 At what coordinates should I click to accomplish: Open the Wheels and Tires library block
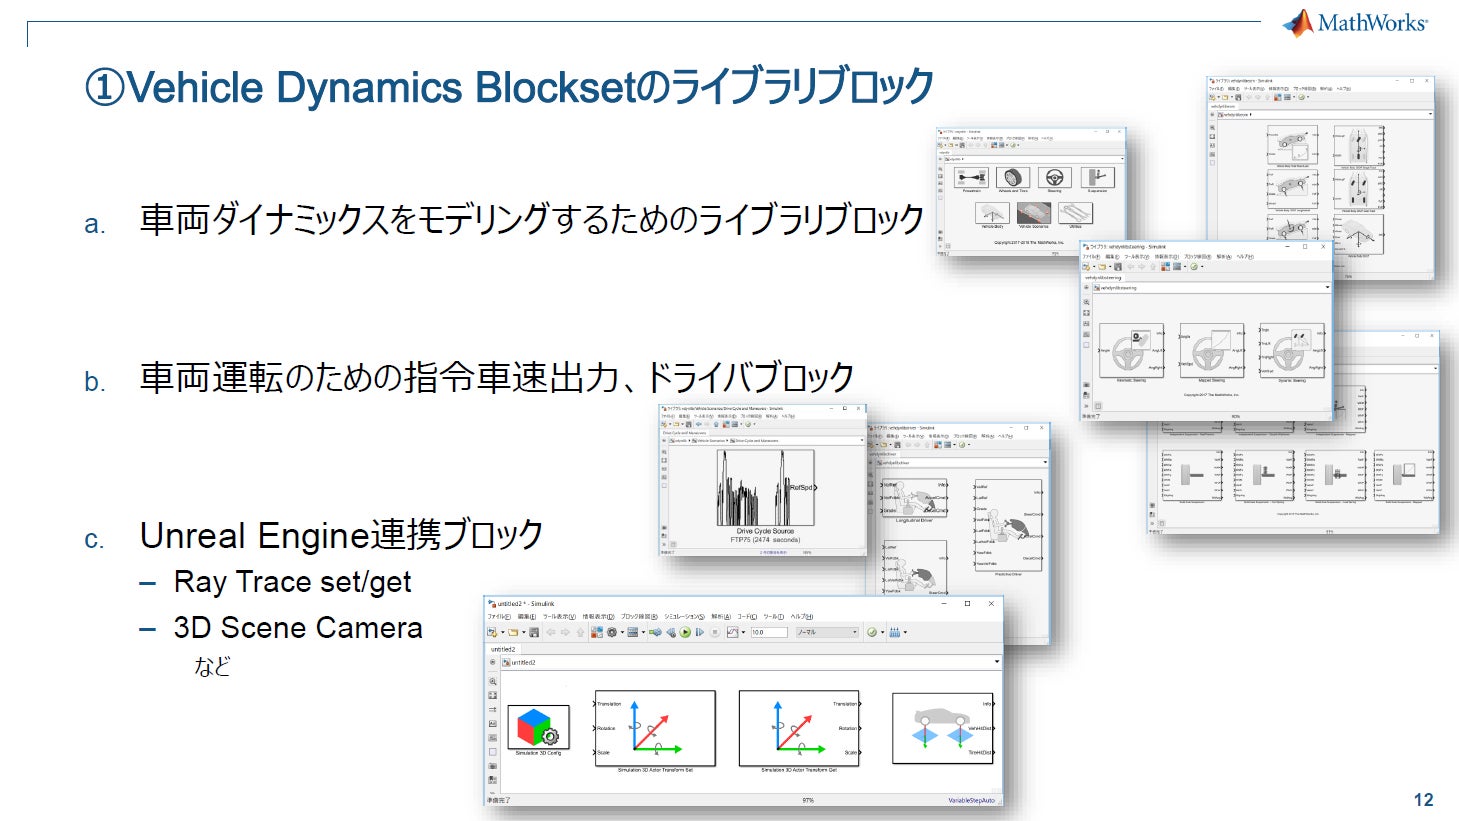point(1013,178)
